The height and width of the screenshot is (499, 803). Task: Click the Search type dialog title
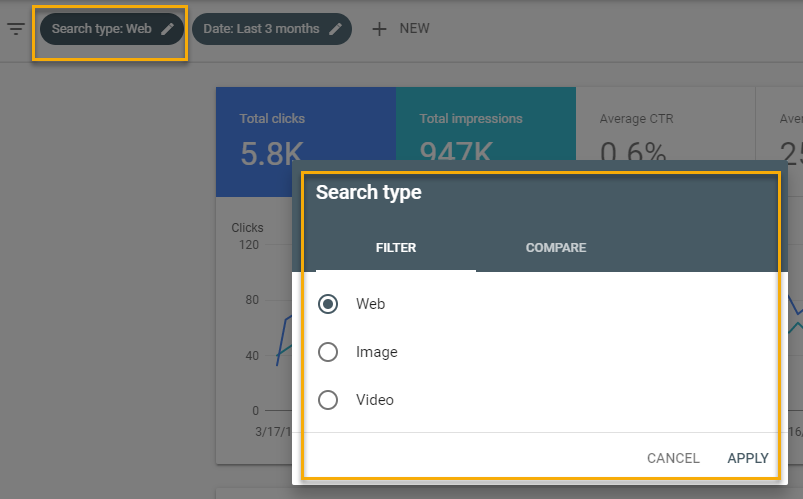click(x=369, y=193)
